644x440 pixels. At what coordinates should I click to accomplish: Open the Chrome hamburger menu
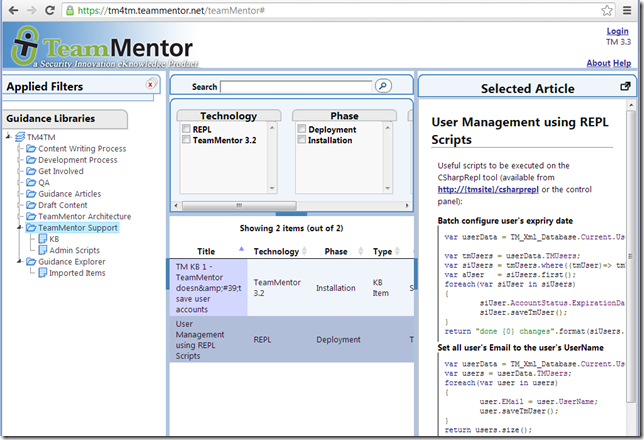627,10
